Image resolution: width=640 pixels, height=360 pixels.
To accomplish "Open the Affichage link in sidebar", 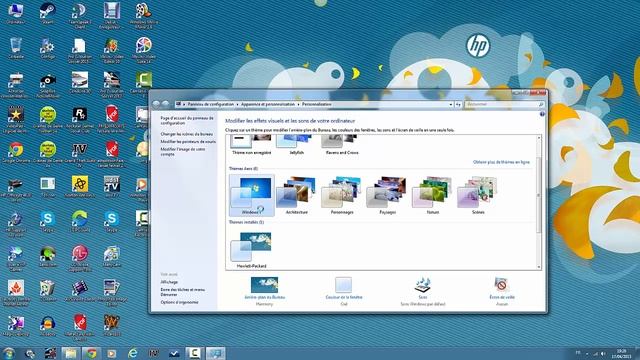I will click(x=169, y=282).
